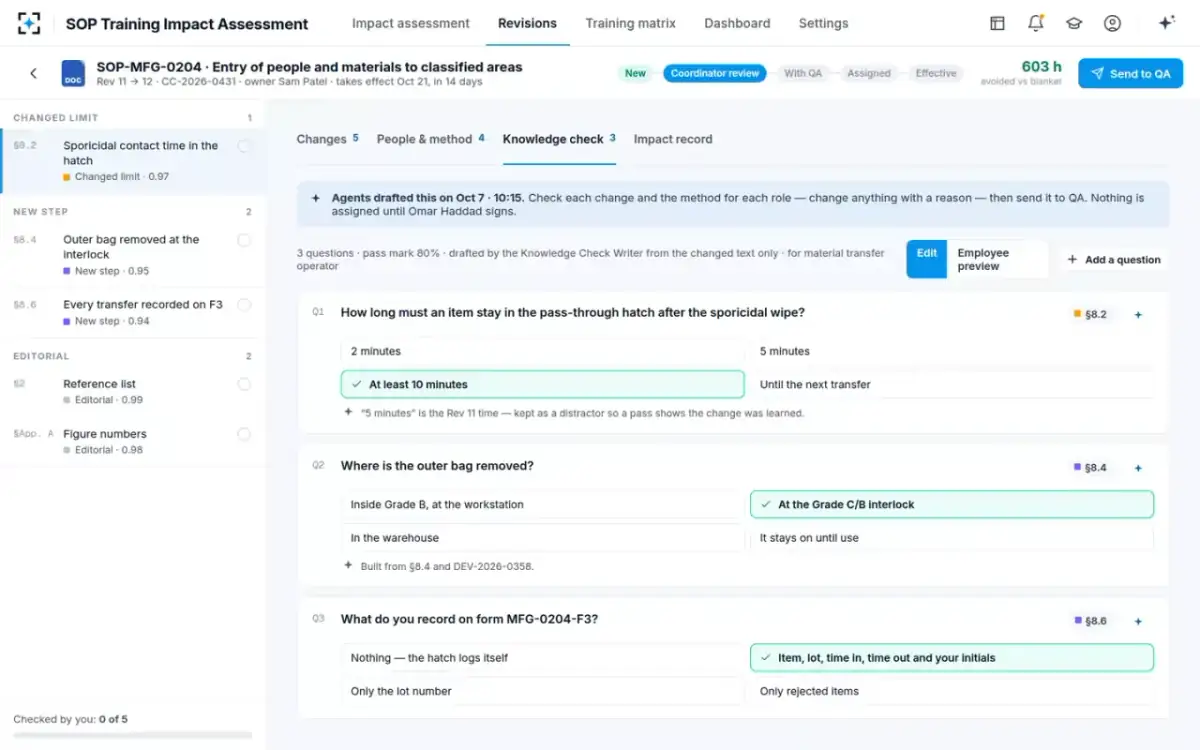
Task: Go back with the left chevron
Action: click(33, 73)
